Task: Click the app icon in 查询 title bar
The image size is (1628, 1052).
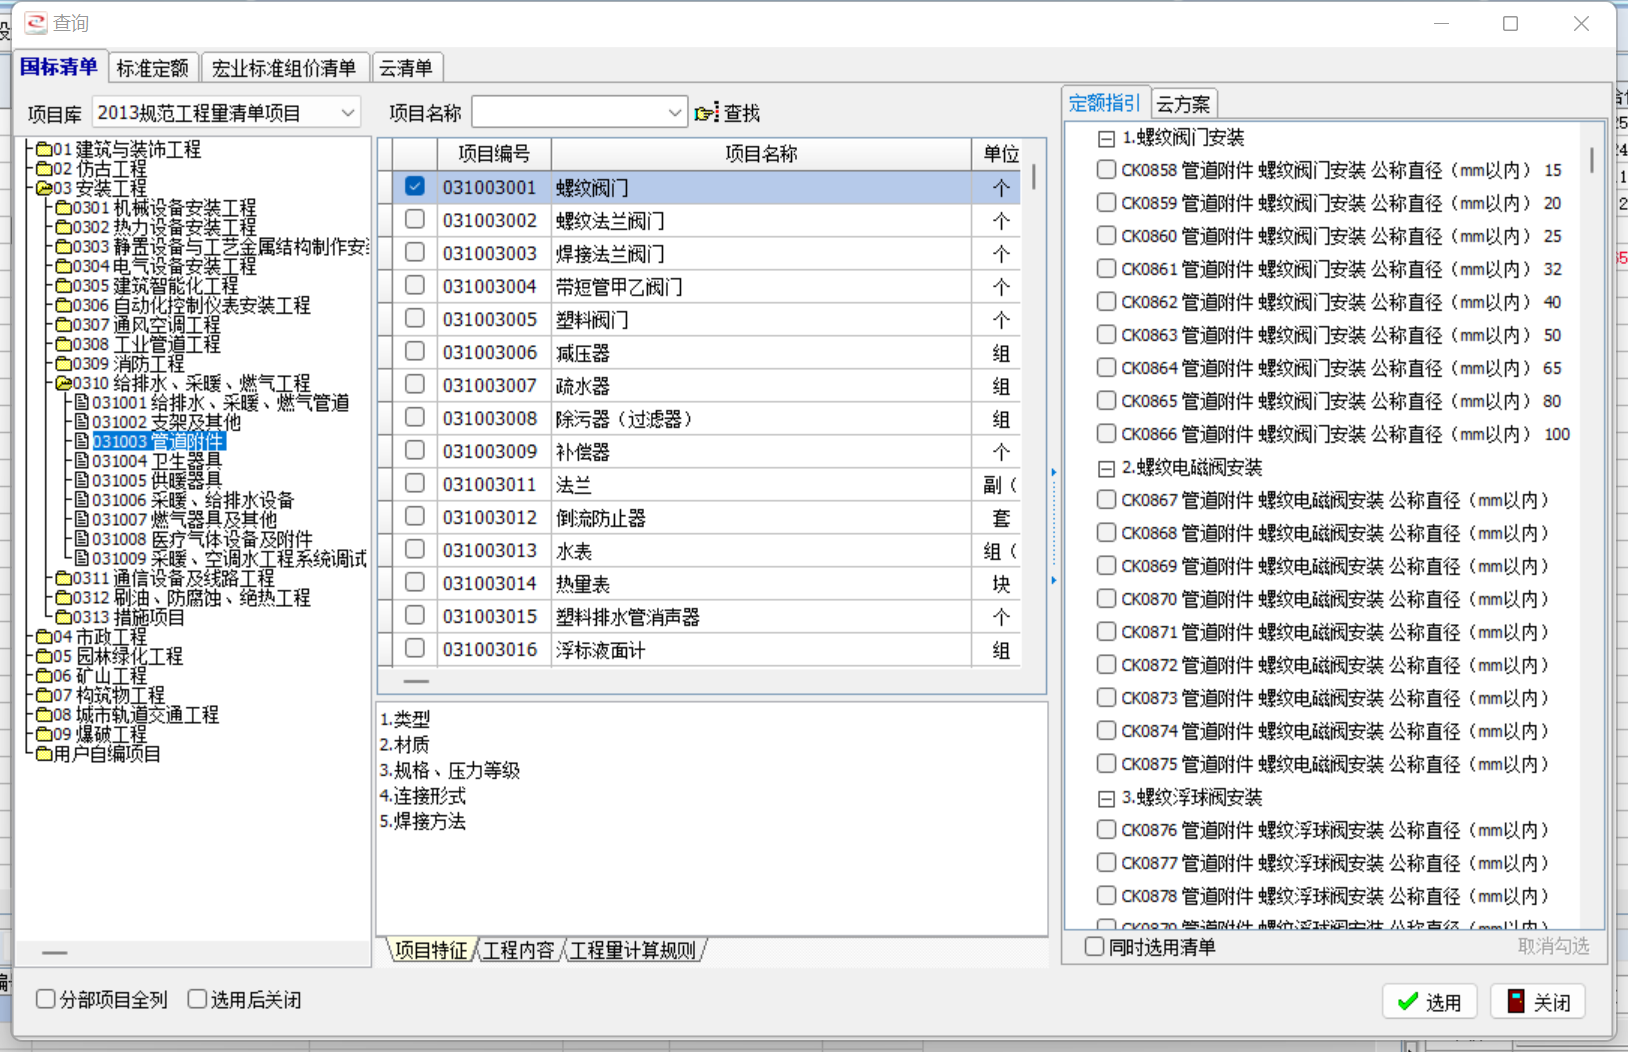Action: tap(36, 22)
